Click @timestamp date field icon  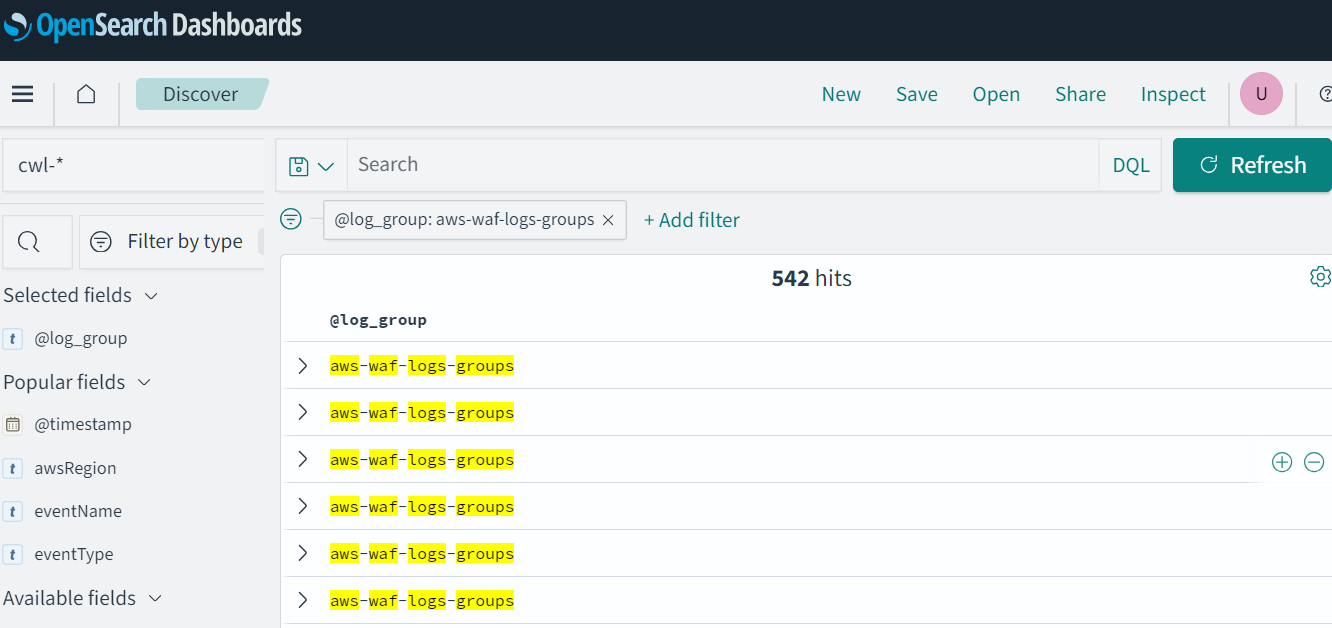[x=13, y=424]
